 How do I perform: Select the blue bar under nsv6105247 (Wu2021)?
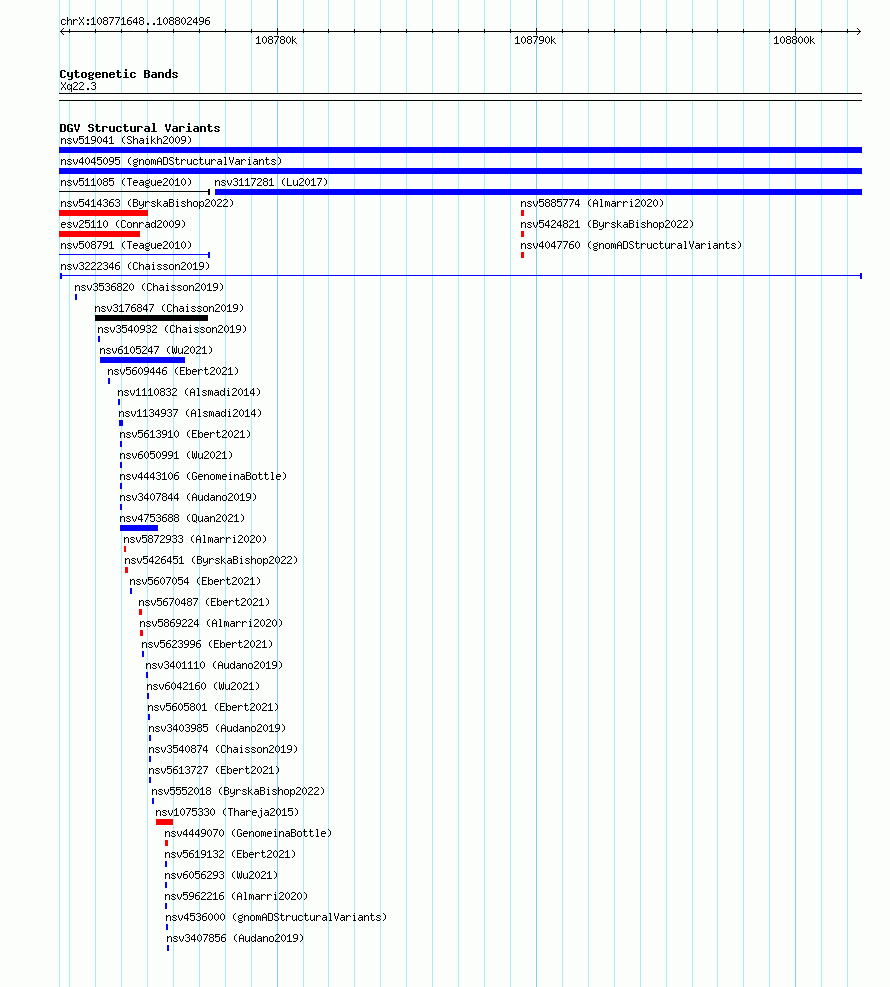coord(142,360)
